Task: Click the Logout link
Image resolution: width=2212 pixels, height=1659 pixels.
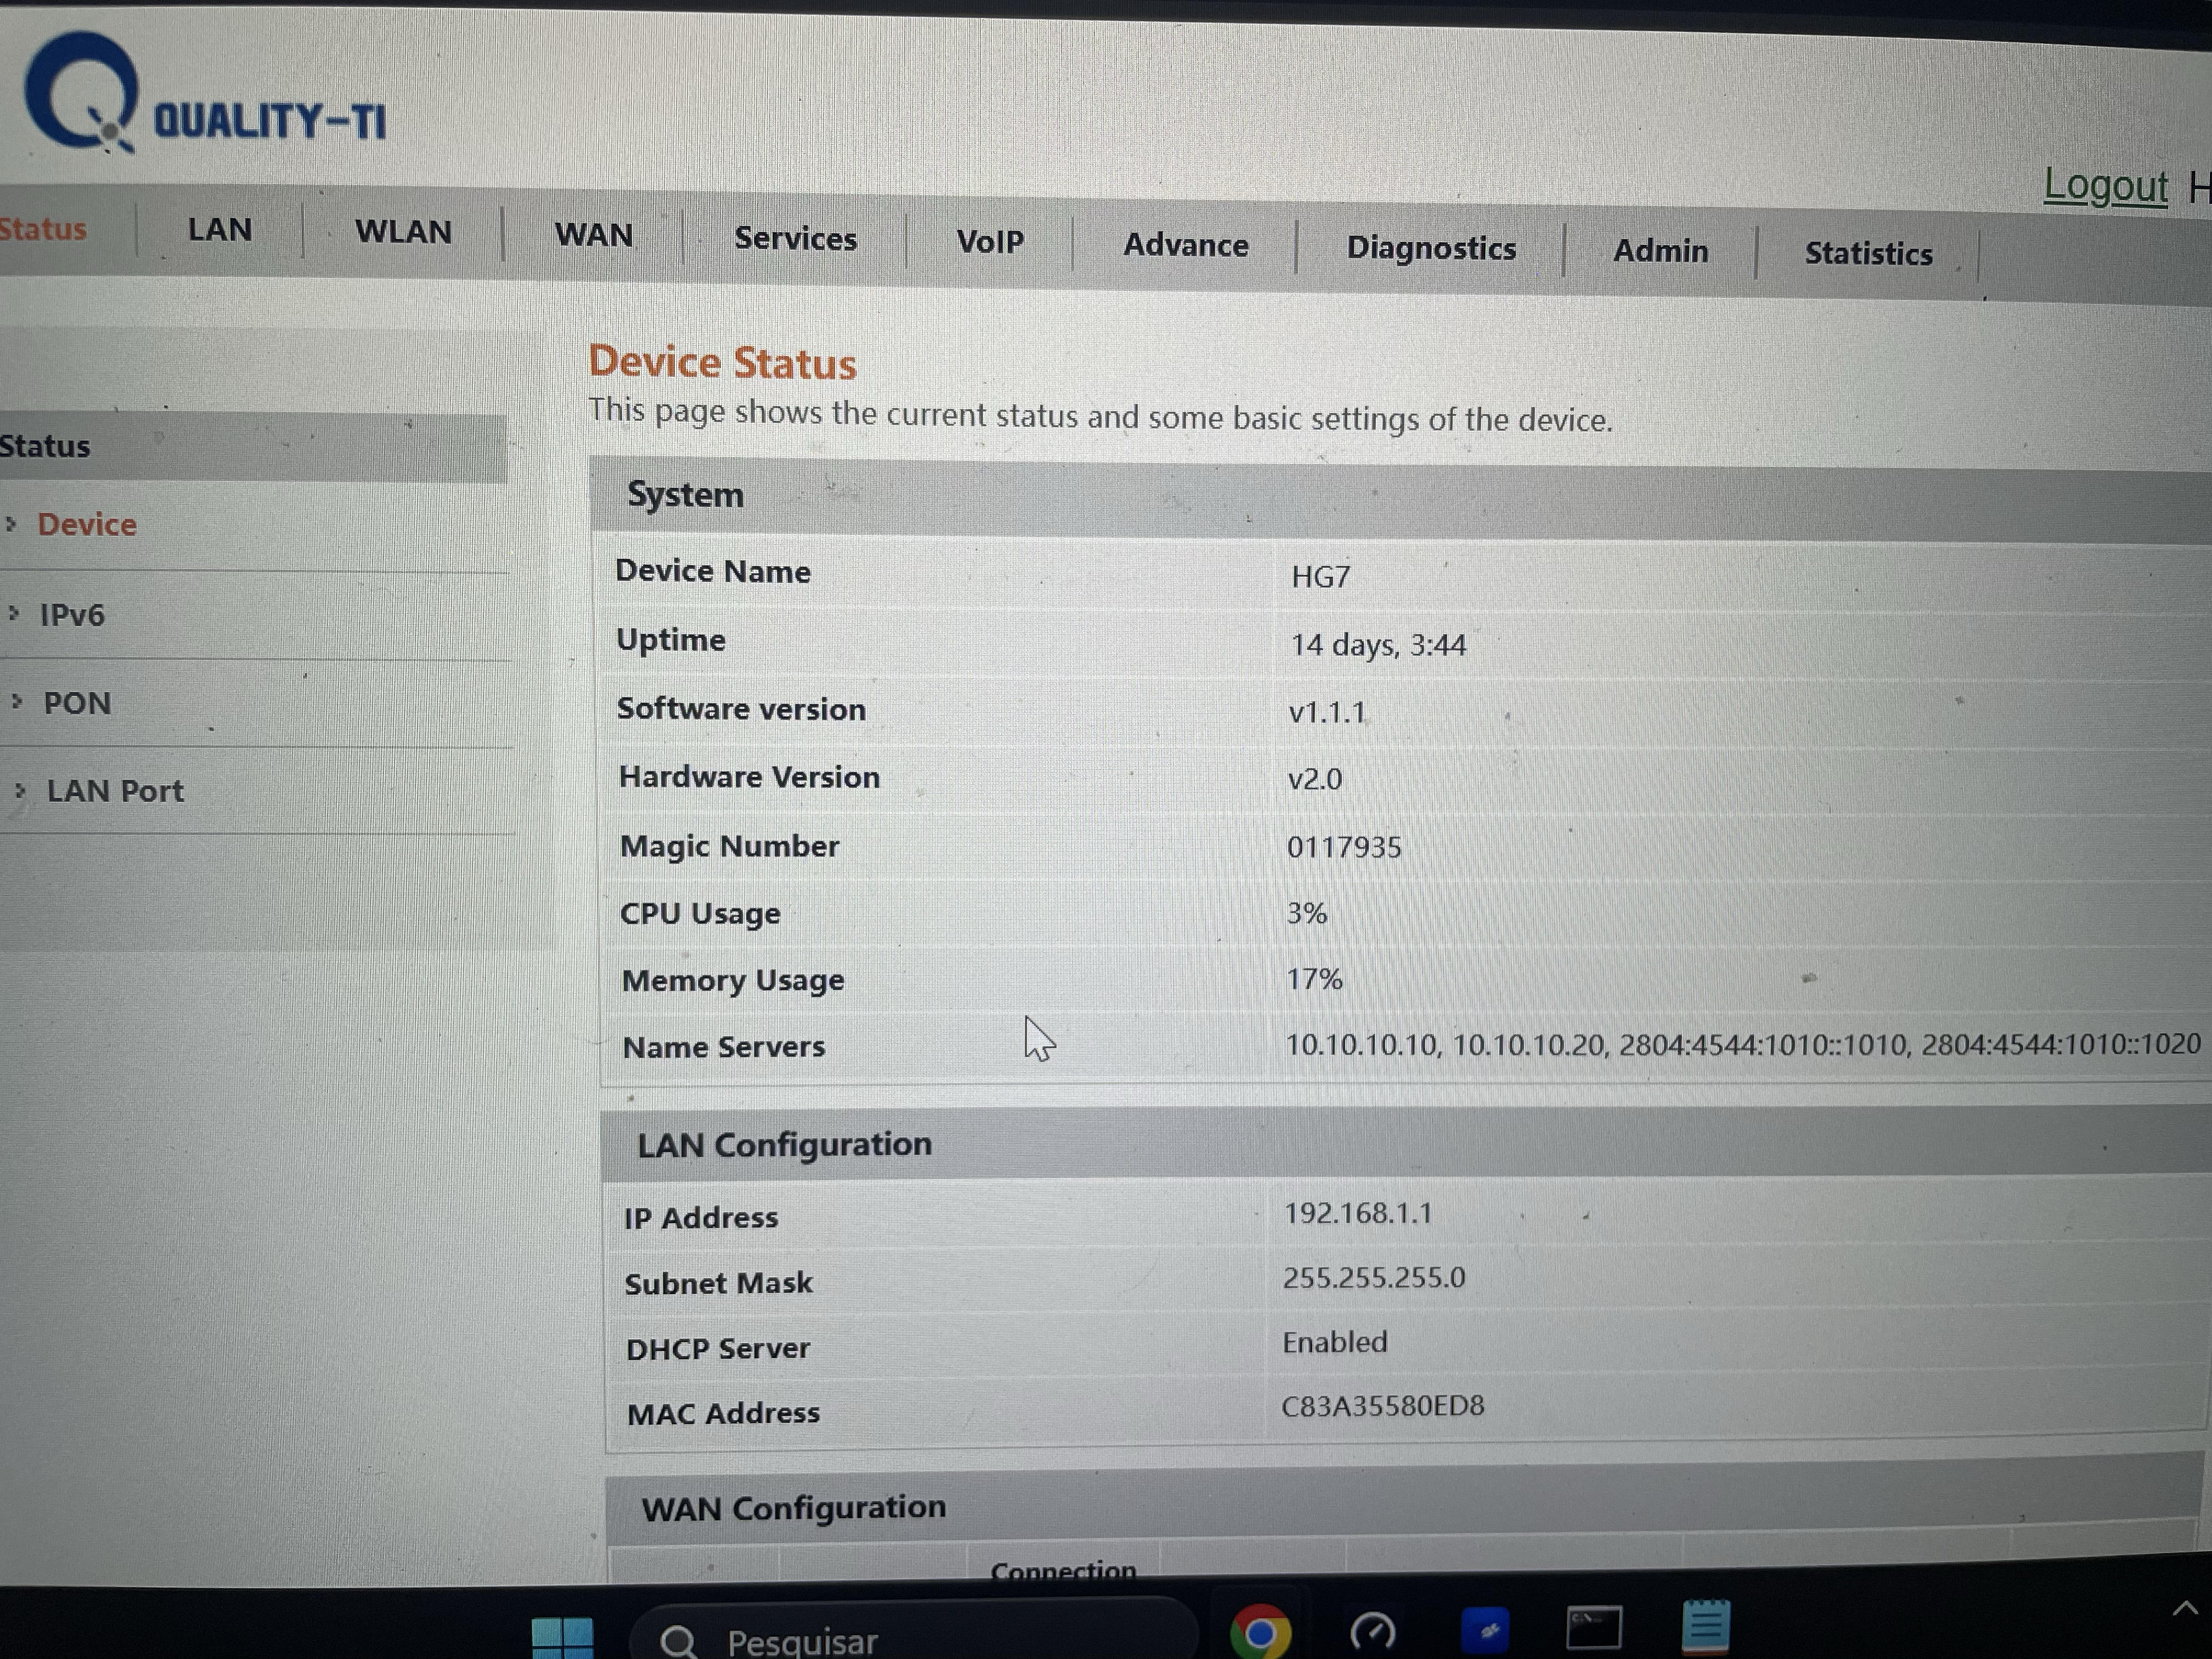Action: [x=2104, y=187]
